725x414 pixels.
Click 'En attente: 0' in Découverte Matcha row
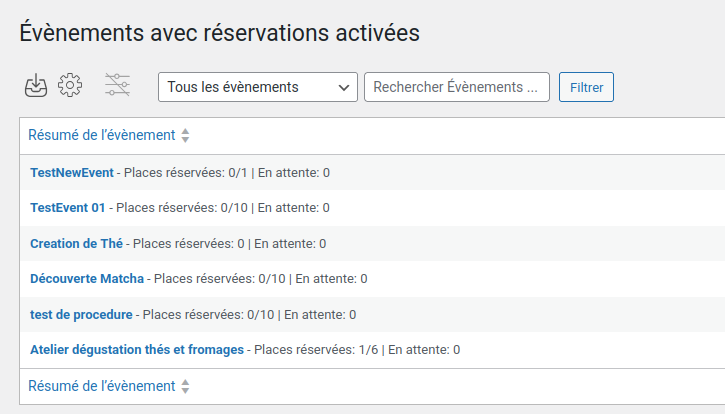point(331,279)
